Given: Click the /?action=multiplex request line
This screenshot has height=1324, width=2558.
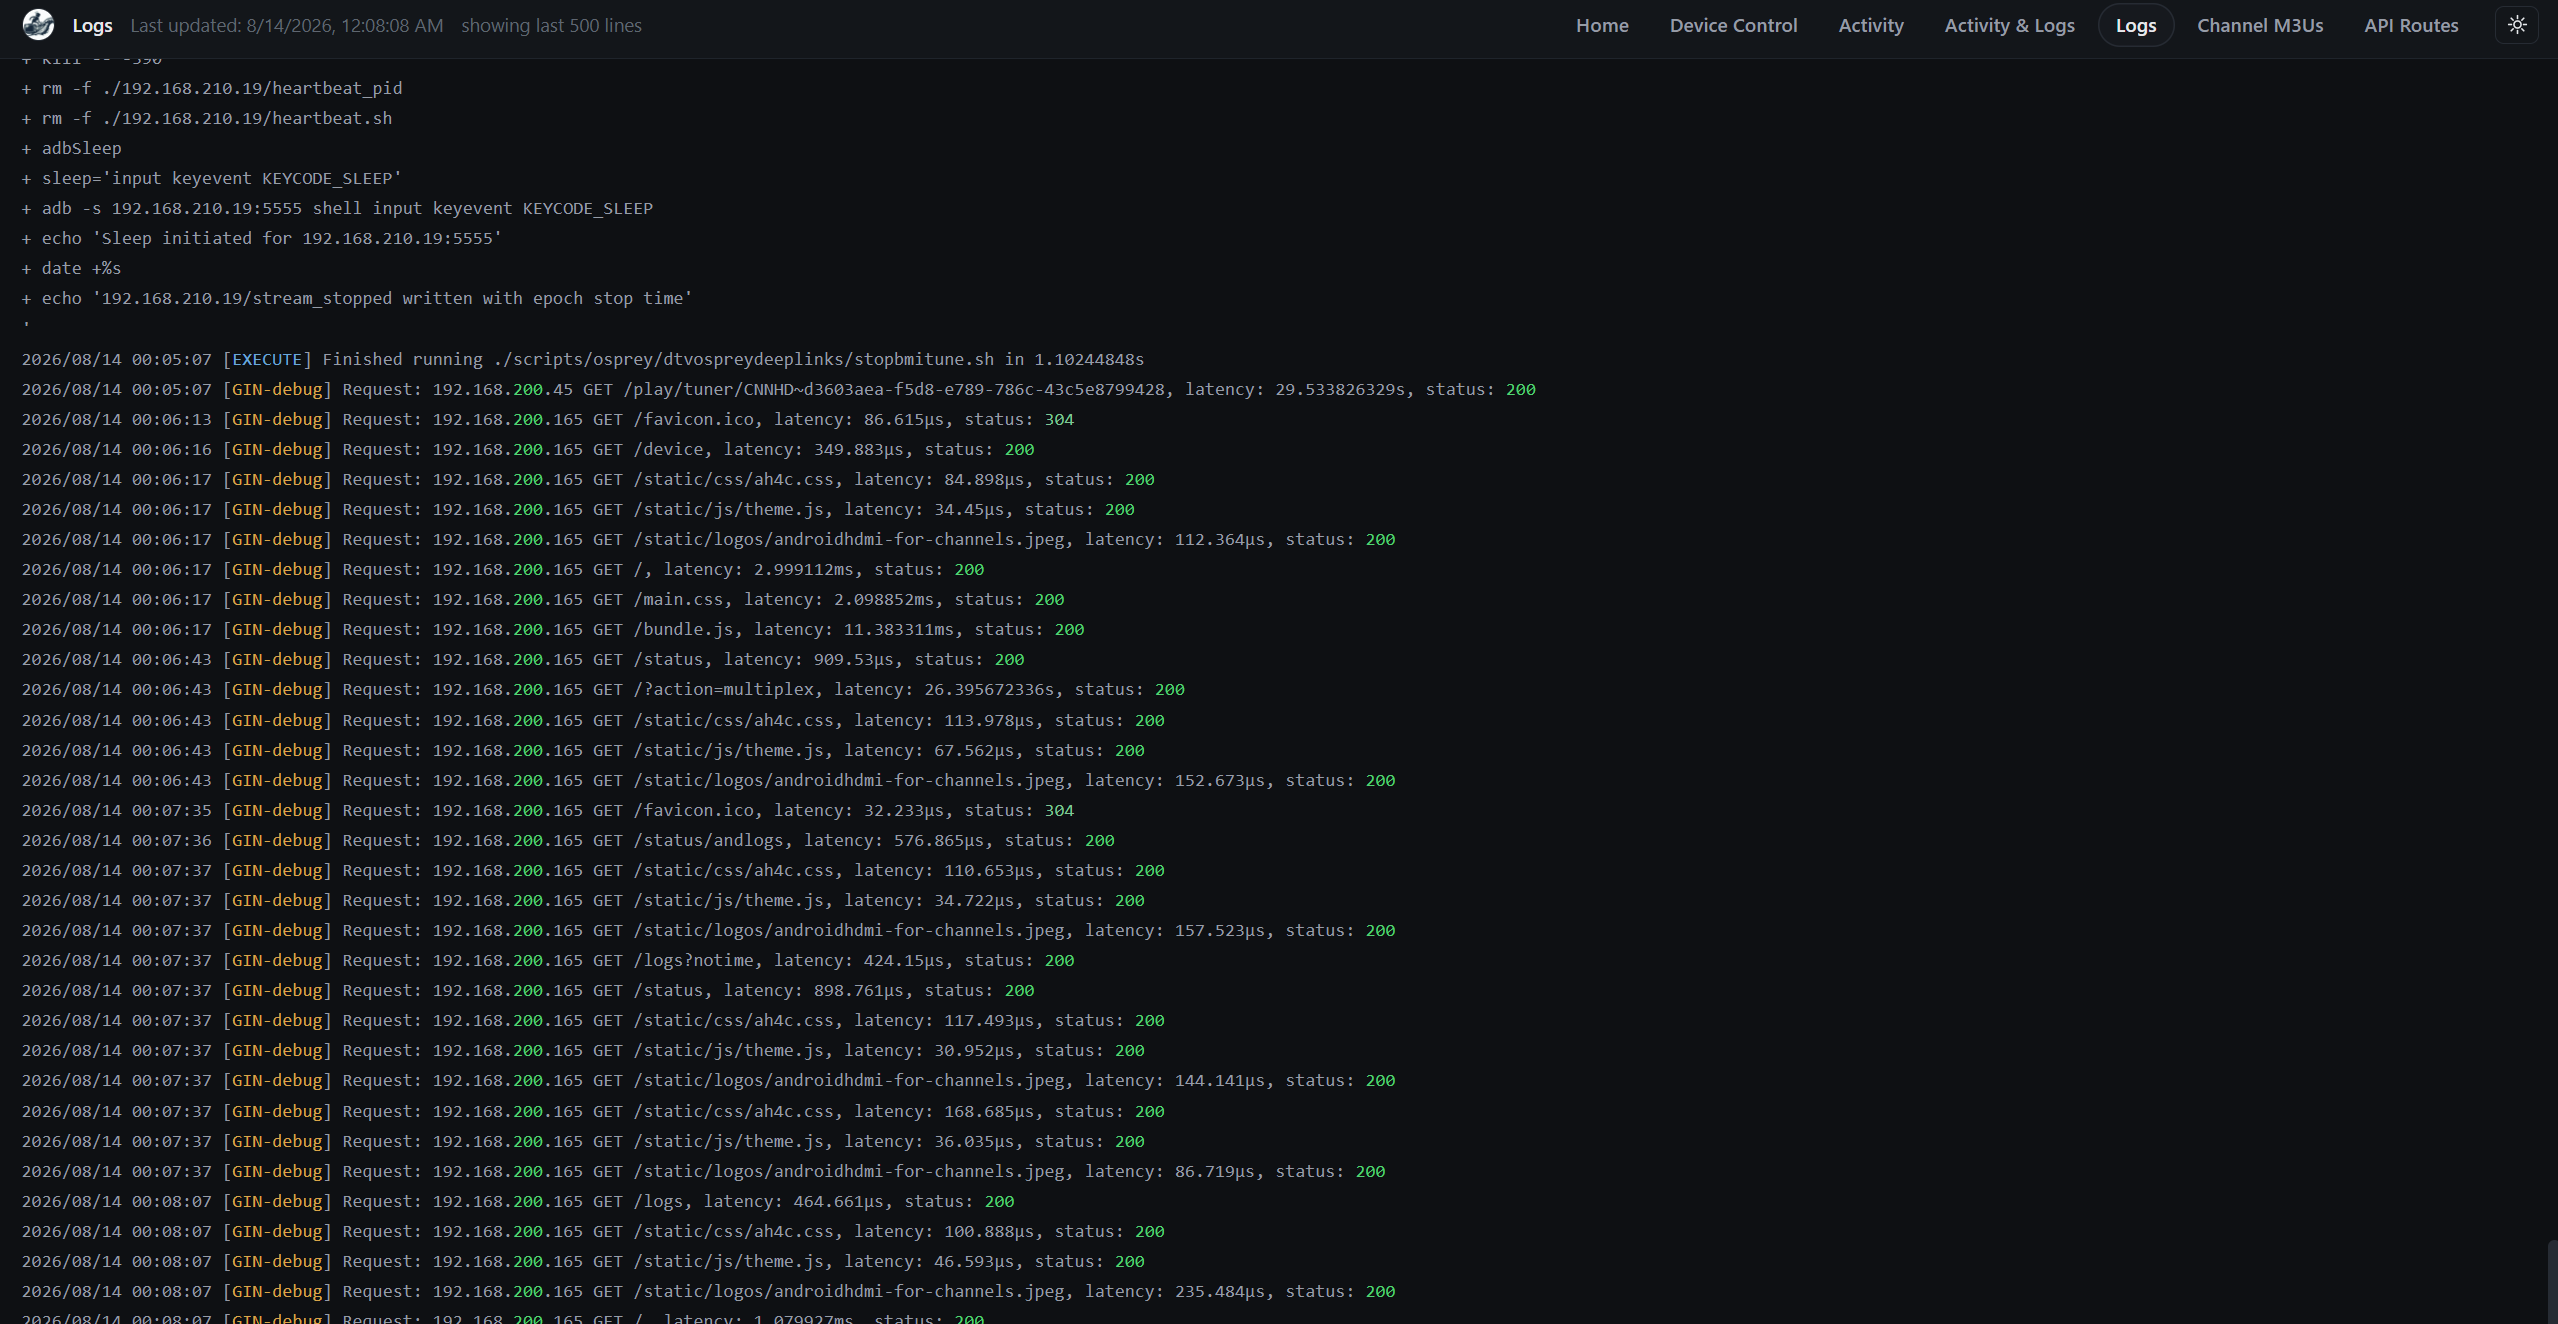Looking at the screenshot, I should [603, 689].
